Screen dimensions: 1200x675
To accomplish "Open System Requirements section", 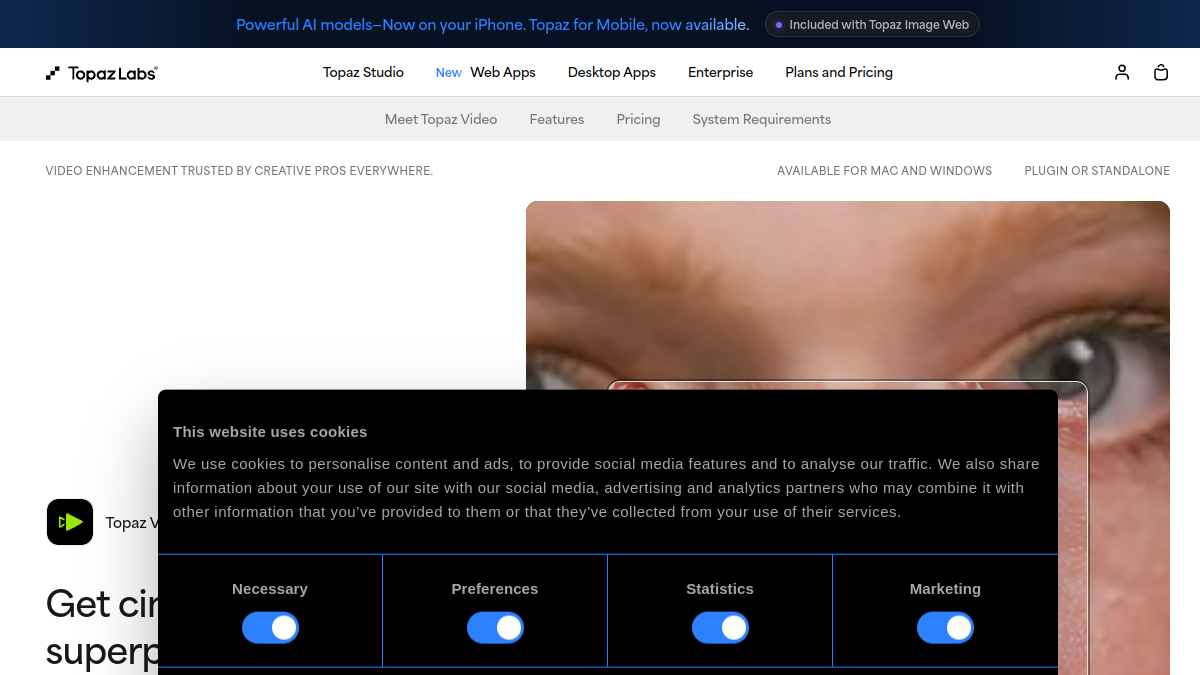I will click(x=762, y=119).
